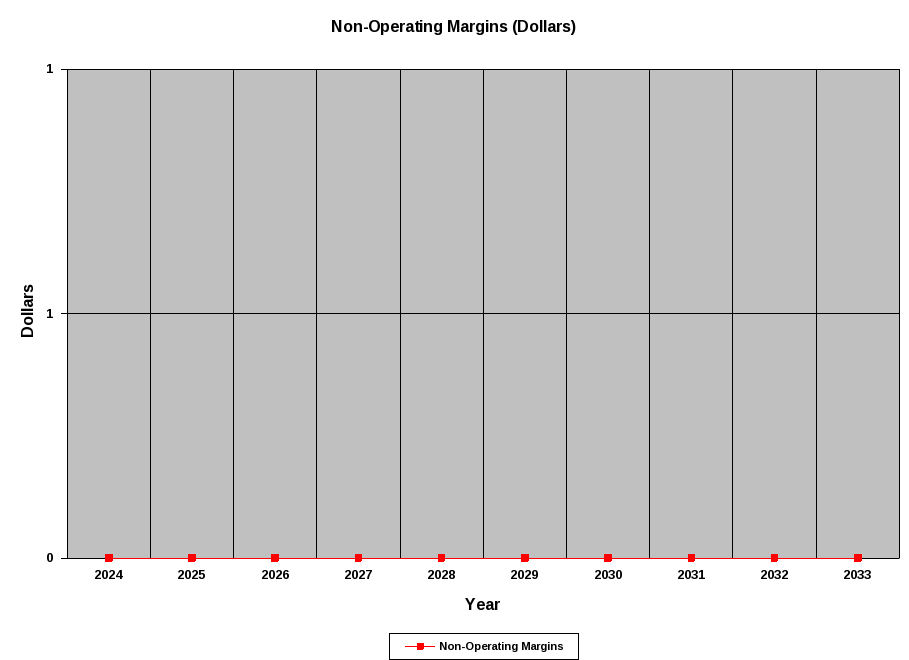Click the 2032 data point marker
Screen dimensions: 909x660
tap(774, 558)
